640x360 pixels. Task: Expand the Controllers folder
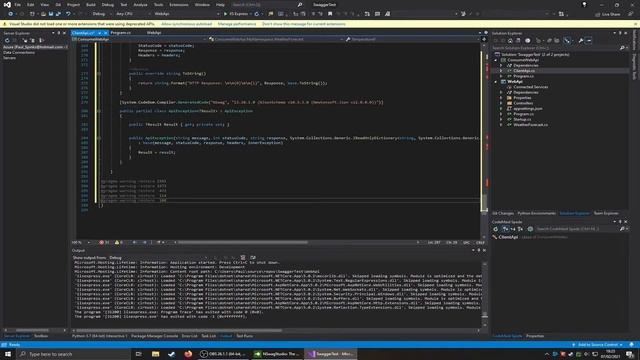tap(501, 103)
